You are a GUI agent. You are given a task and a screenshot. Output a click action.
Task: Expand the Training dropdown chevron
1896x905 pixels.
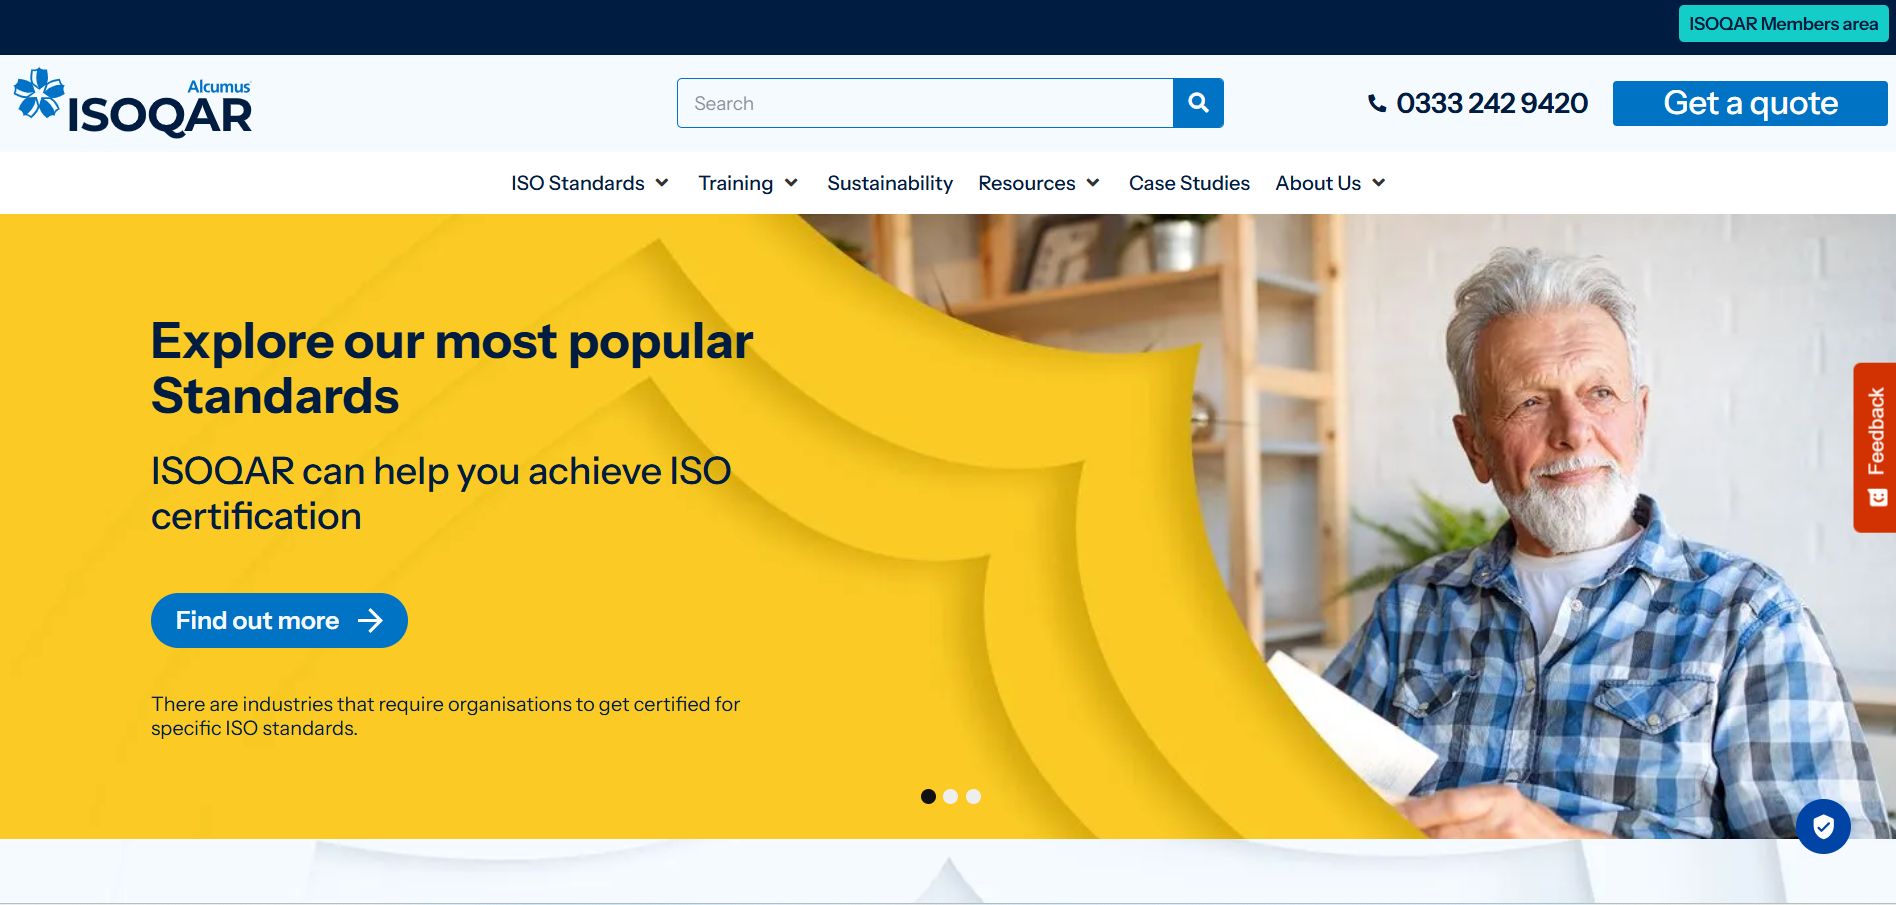(791, 183)
